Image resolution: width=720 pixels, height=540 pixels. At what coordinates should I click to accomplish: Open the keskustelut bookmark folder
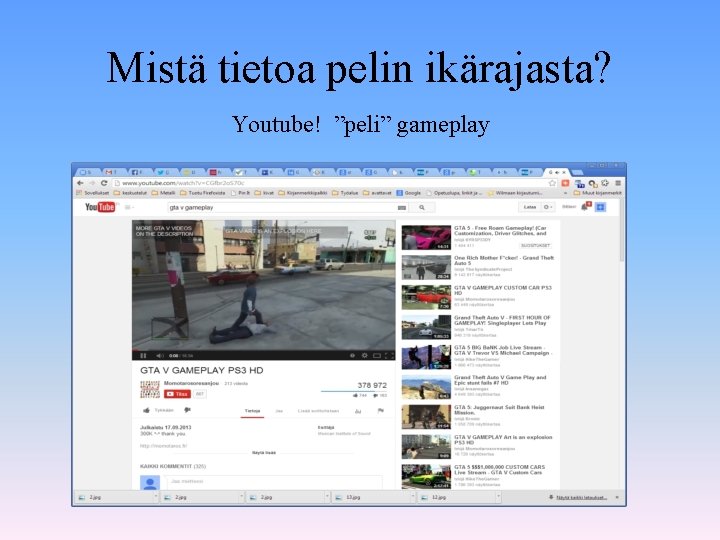(x=130, y=193)
